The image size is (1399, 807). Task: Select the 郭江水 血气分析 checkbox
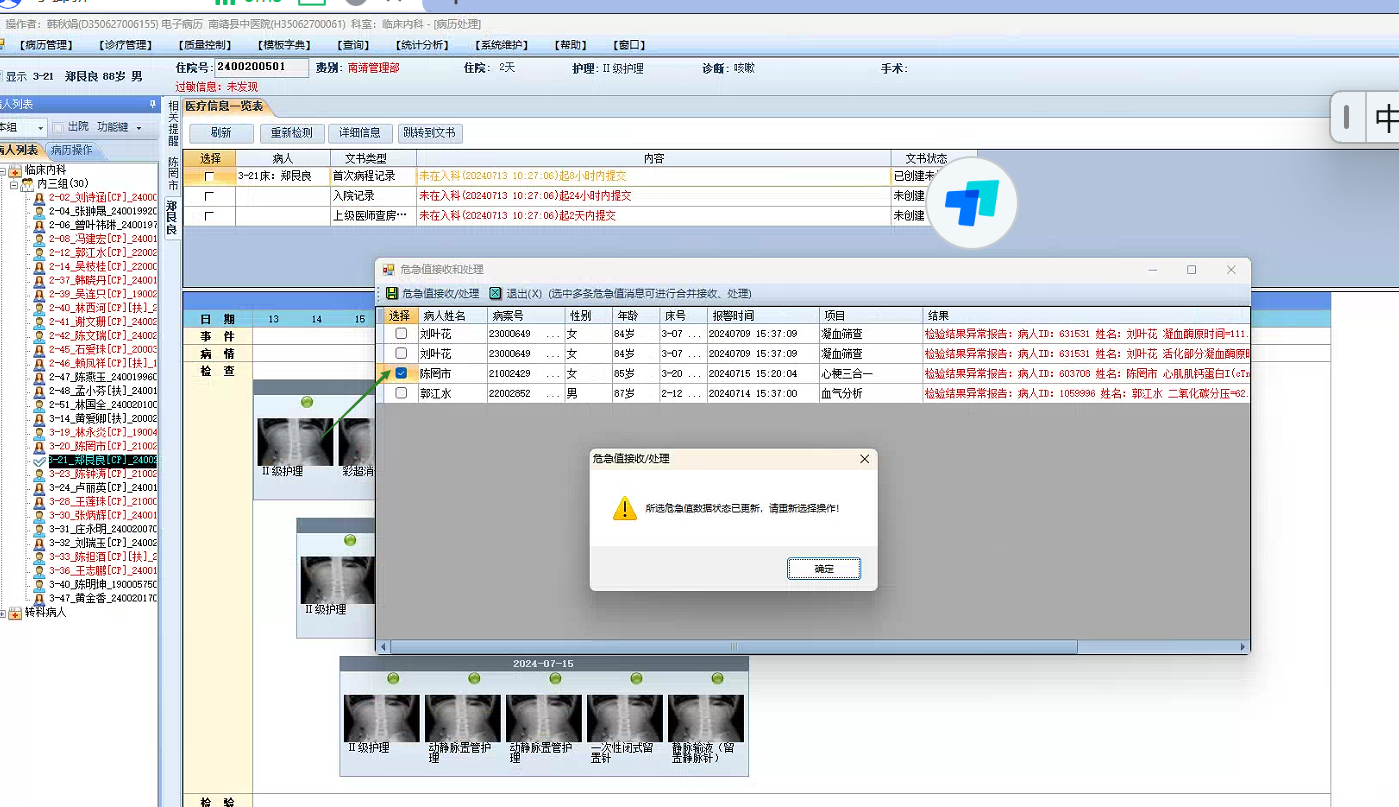(401, 394)
